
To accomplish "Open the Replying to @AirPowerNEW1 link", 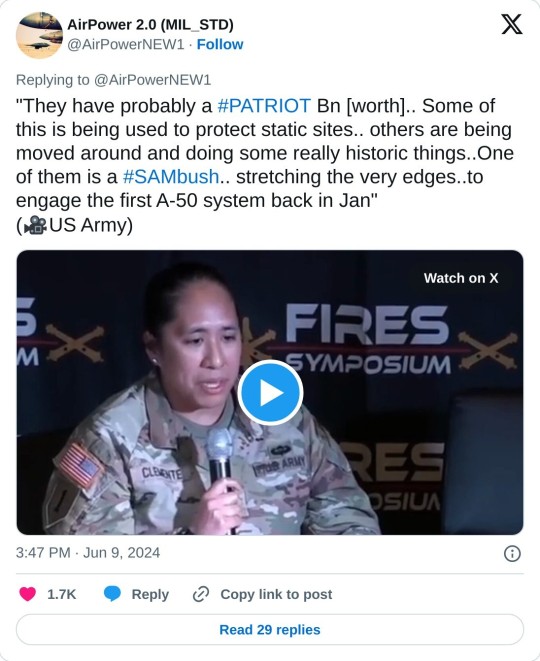I will (113, 80).
